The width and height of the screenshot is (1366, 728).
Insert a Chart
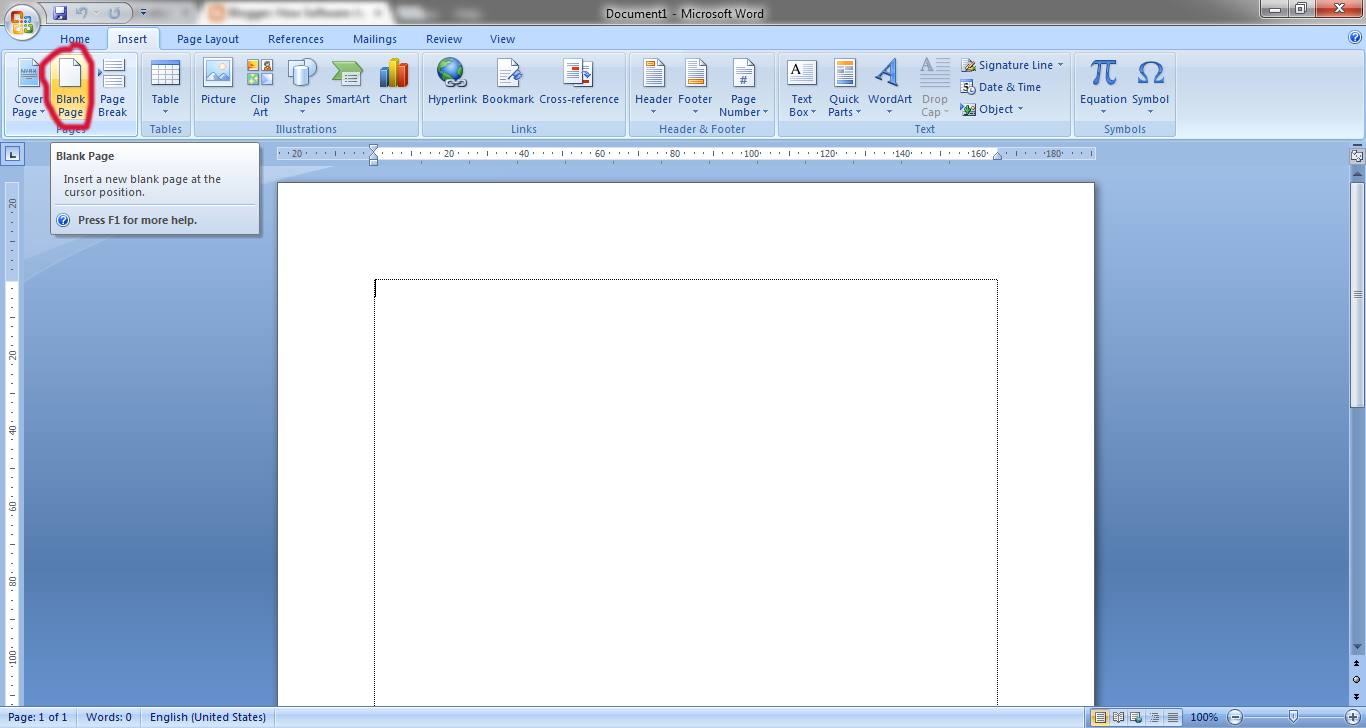pos(393,85)
